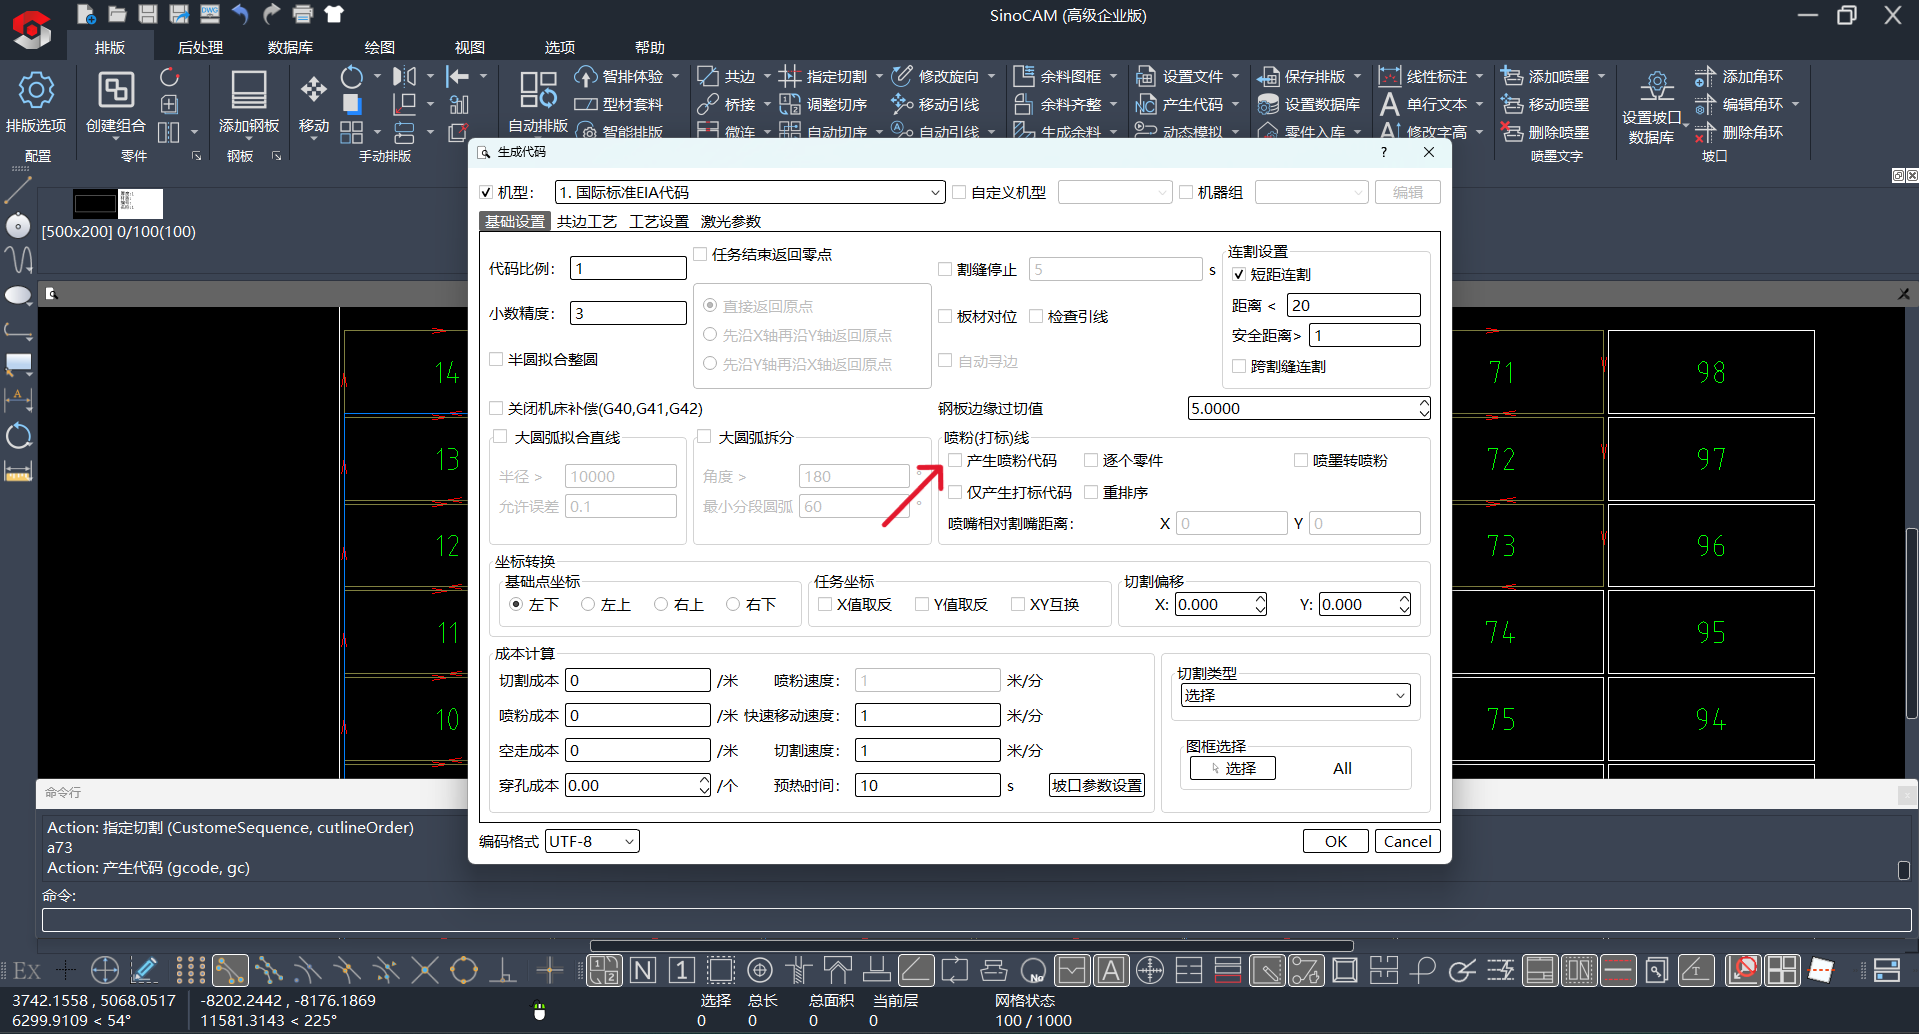This screenshot has height=1034, width=1919.
Task: Click the 添加钢板 add plate icon
Action: click(x=248, y=102)
